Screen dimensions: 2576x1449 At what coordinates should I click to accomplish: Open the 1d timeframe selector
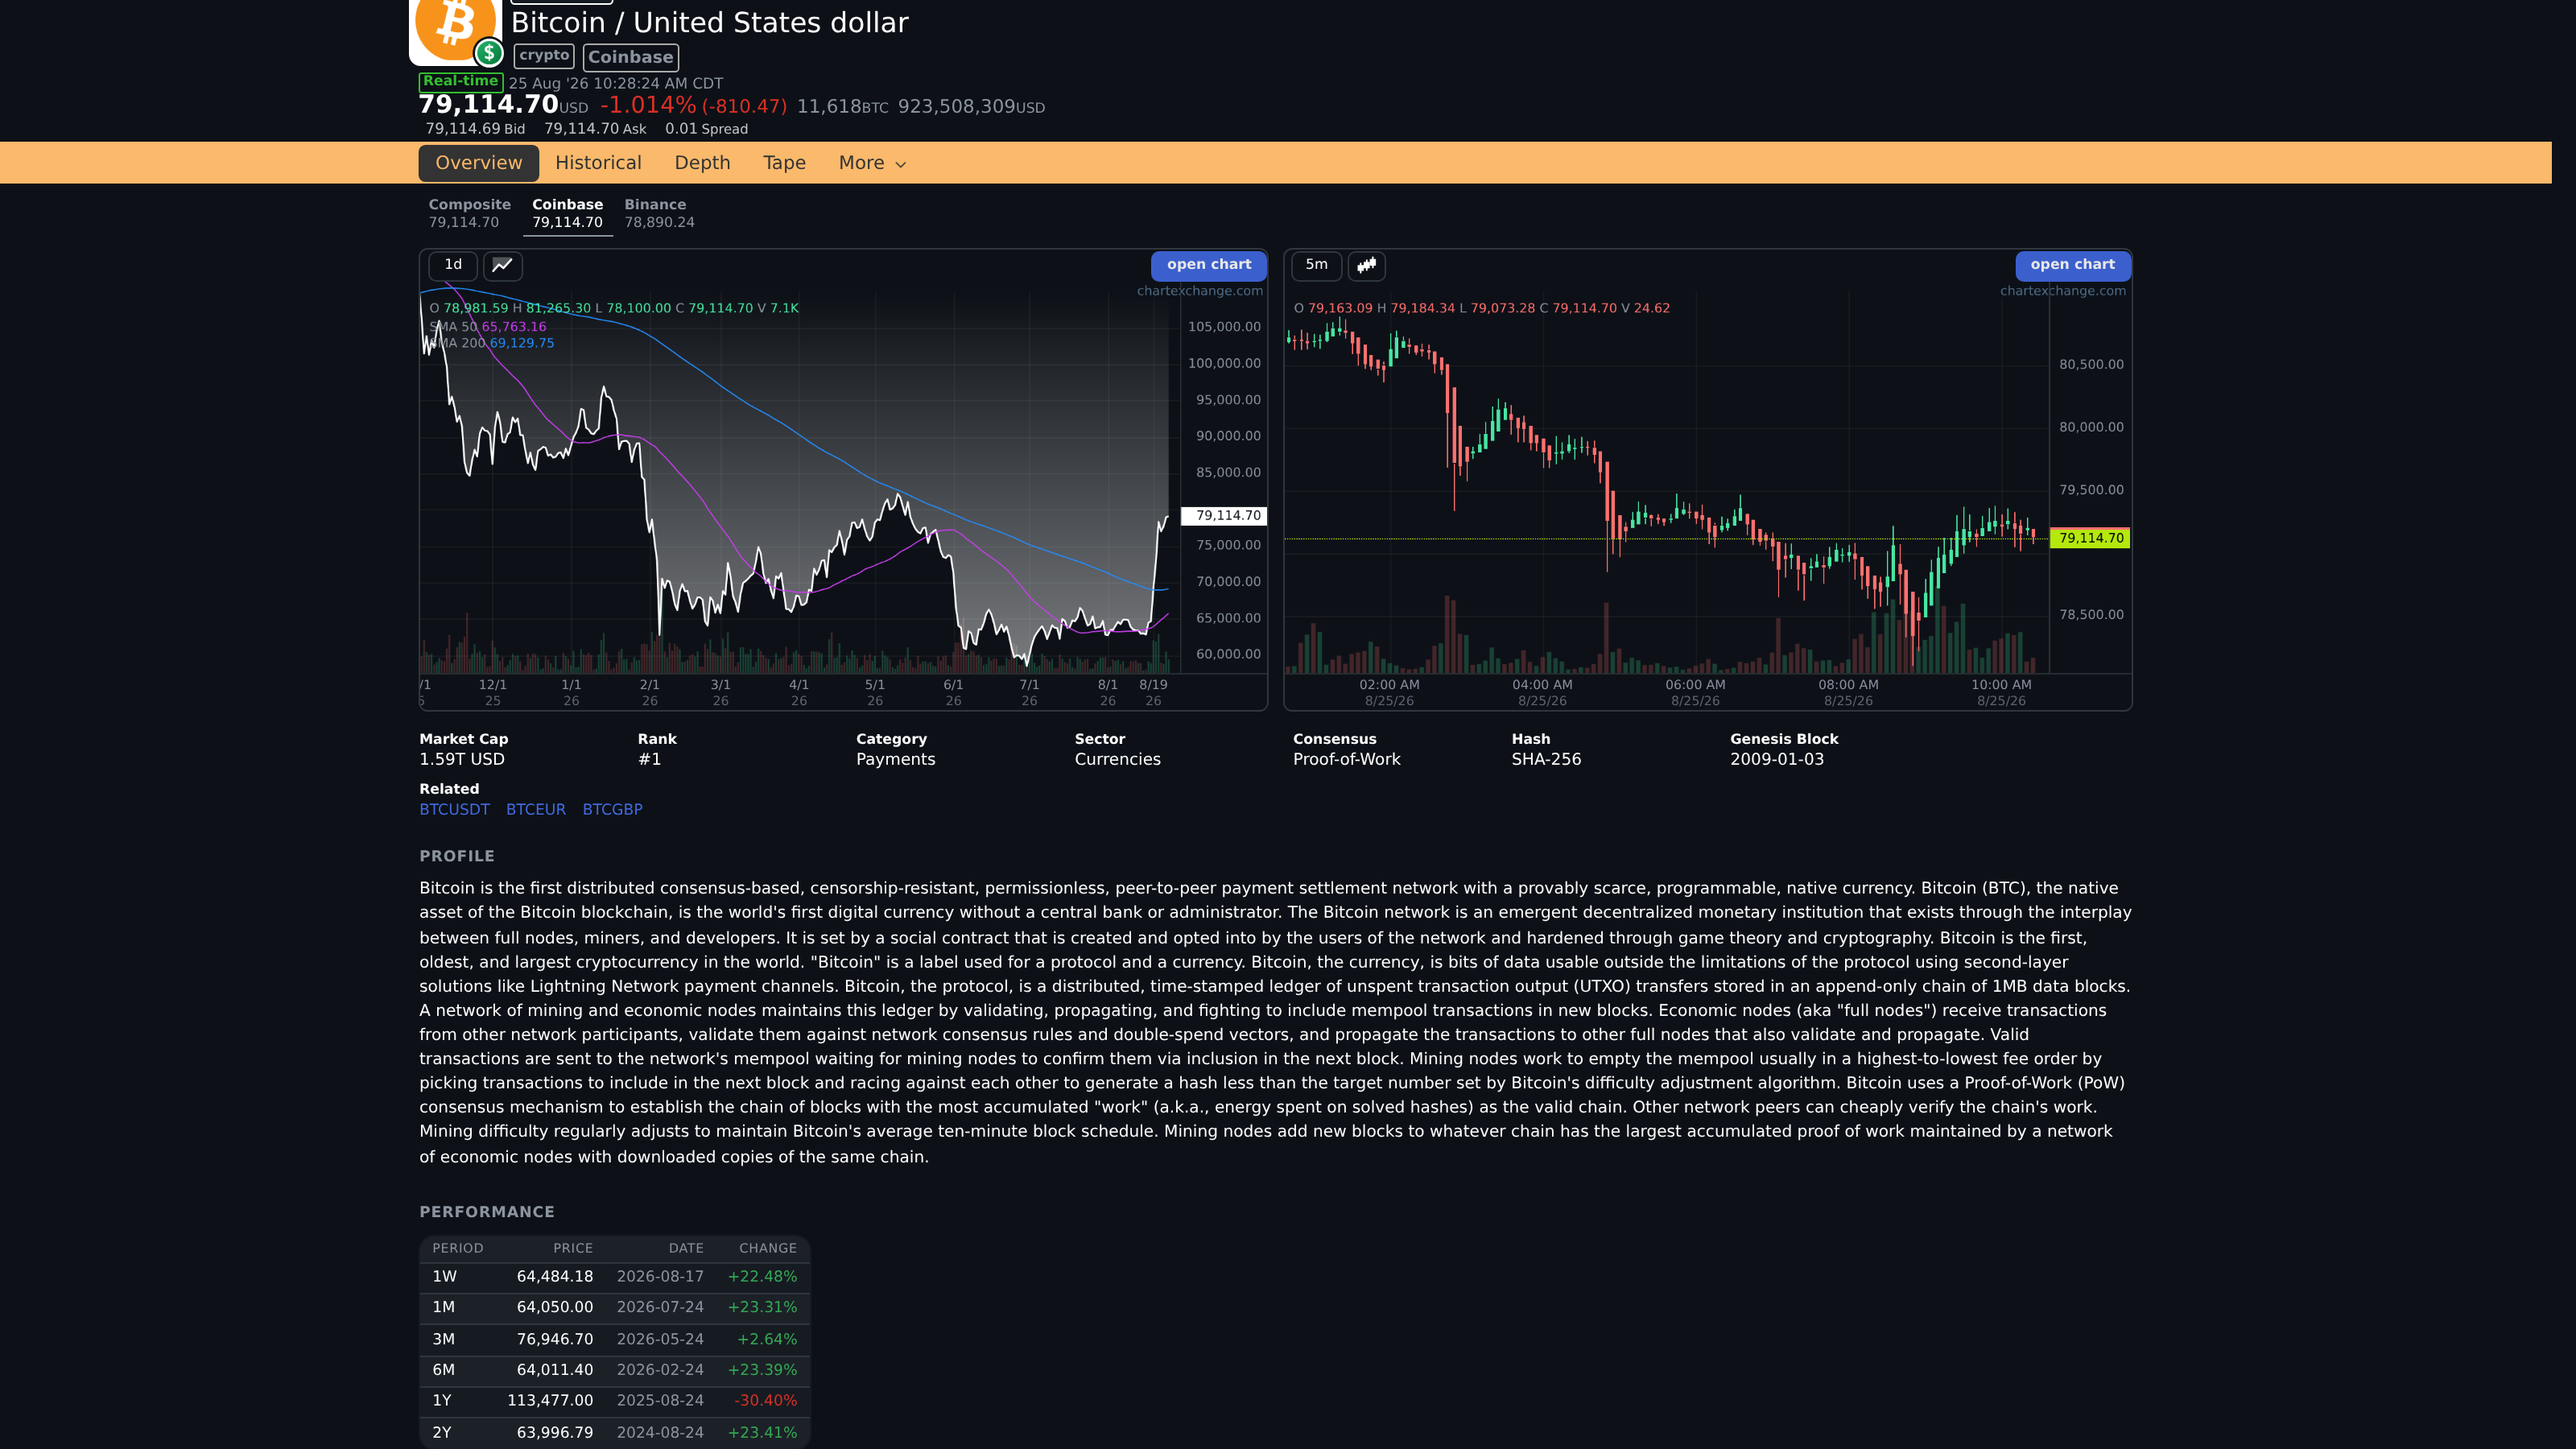[453, 265]
